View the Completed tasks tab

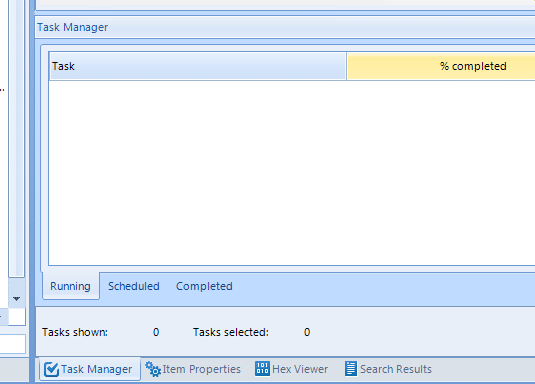[204, 286]
